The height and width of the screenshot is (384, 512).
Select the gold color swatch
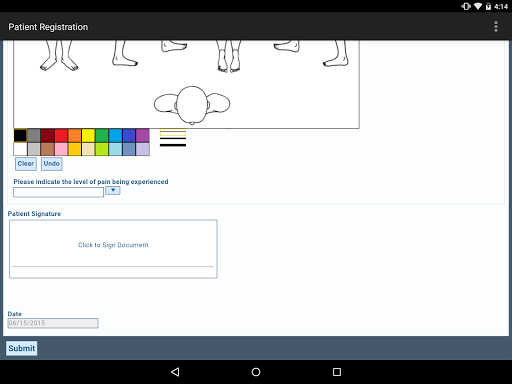75,149
